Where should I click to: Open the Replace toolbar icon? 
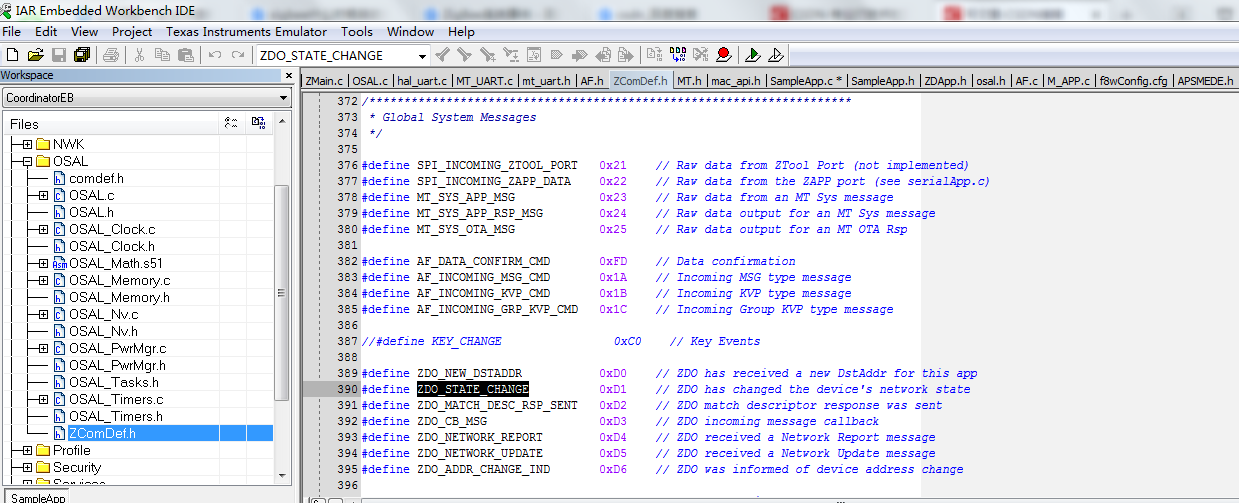(x=511, y=55)
